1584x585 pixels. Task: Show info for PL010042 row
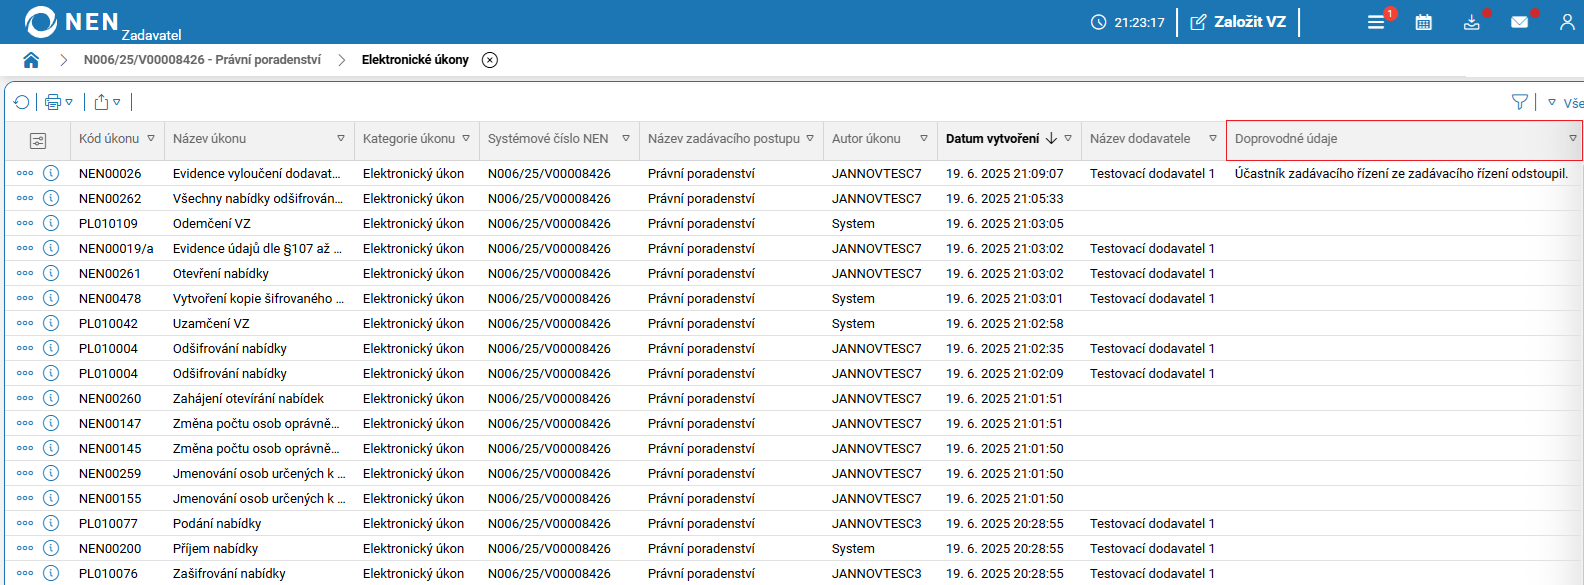click(51, 323)
